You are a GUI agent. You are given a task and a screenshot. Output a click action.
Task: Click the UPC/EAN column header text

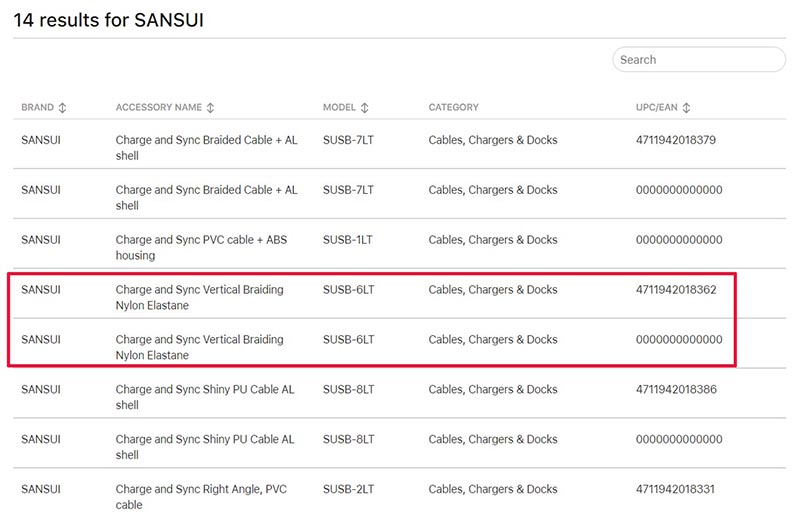coord(657,108)
